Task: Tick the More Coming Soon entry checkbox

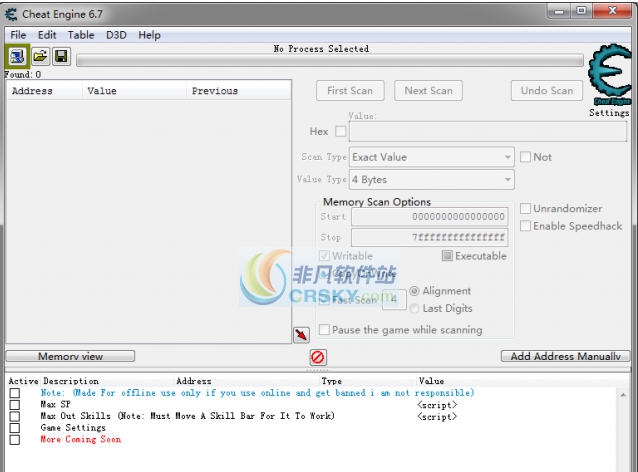Action: (x=15, y=440)
